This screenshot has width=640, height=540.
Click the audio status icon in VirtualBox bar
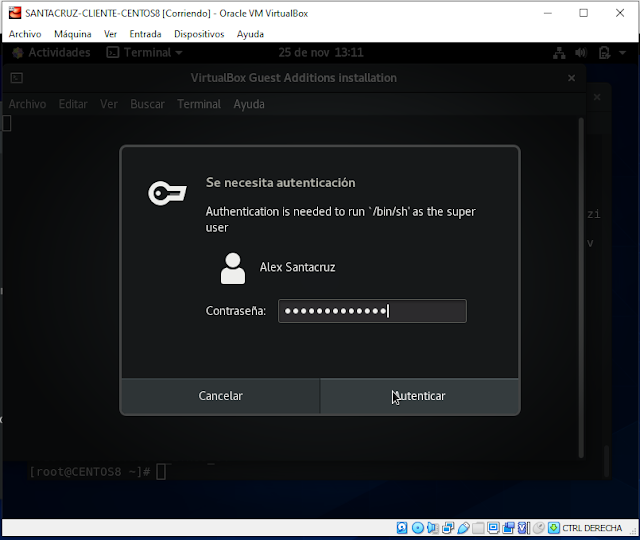433,528
